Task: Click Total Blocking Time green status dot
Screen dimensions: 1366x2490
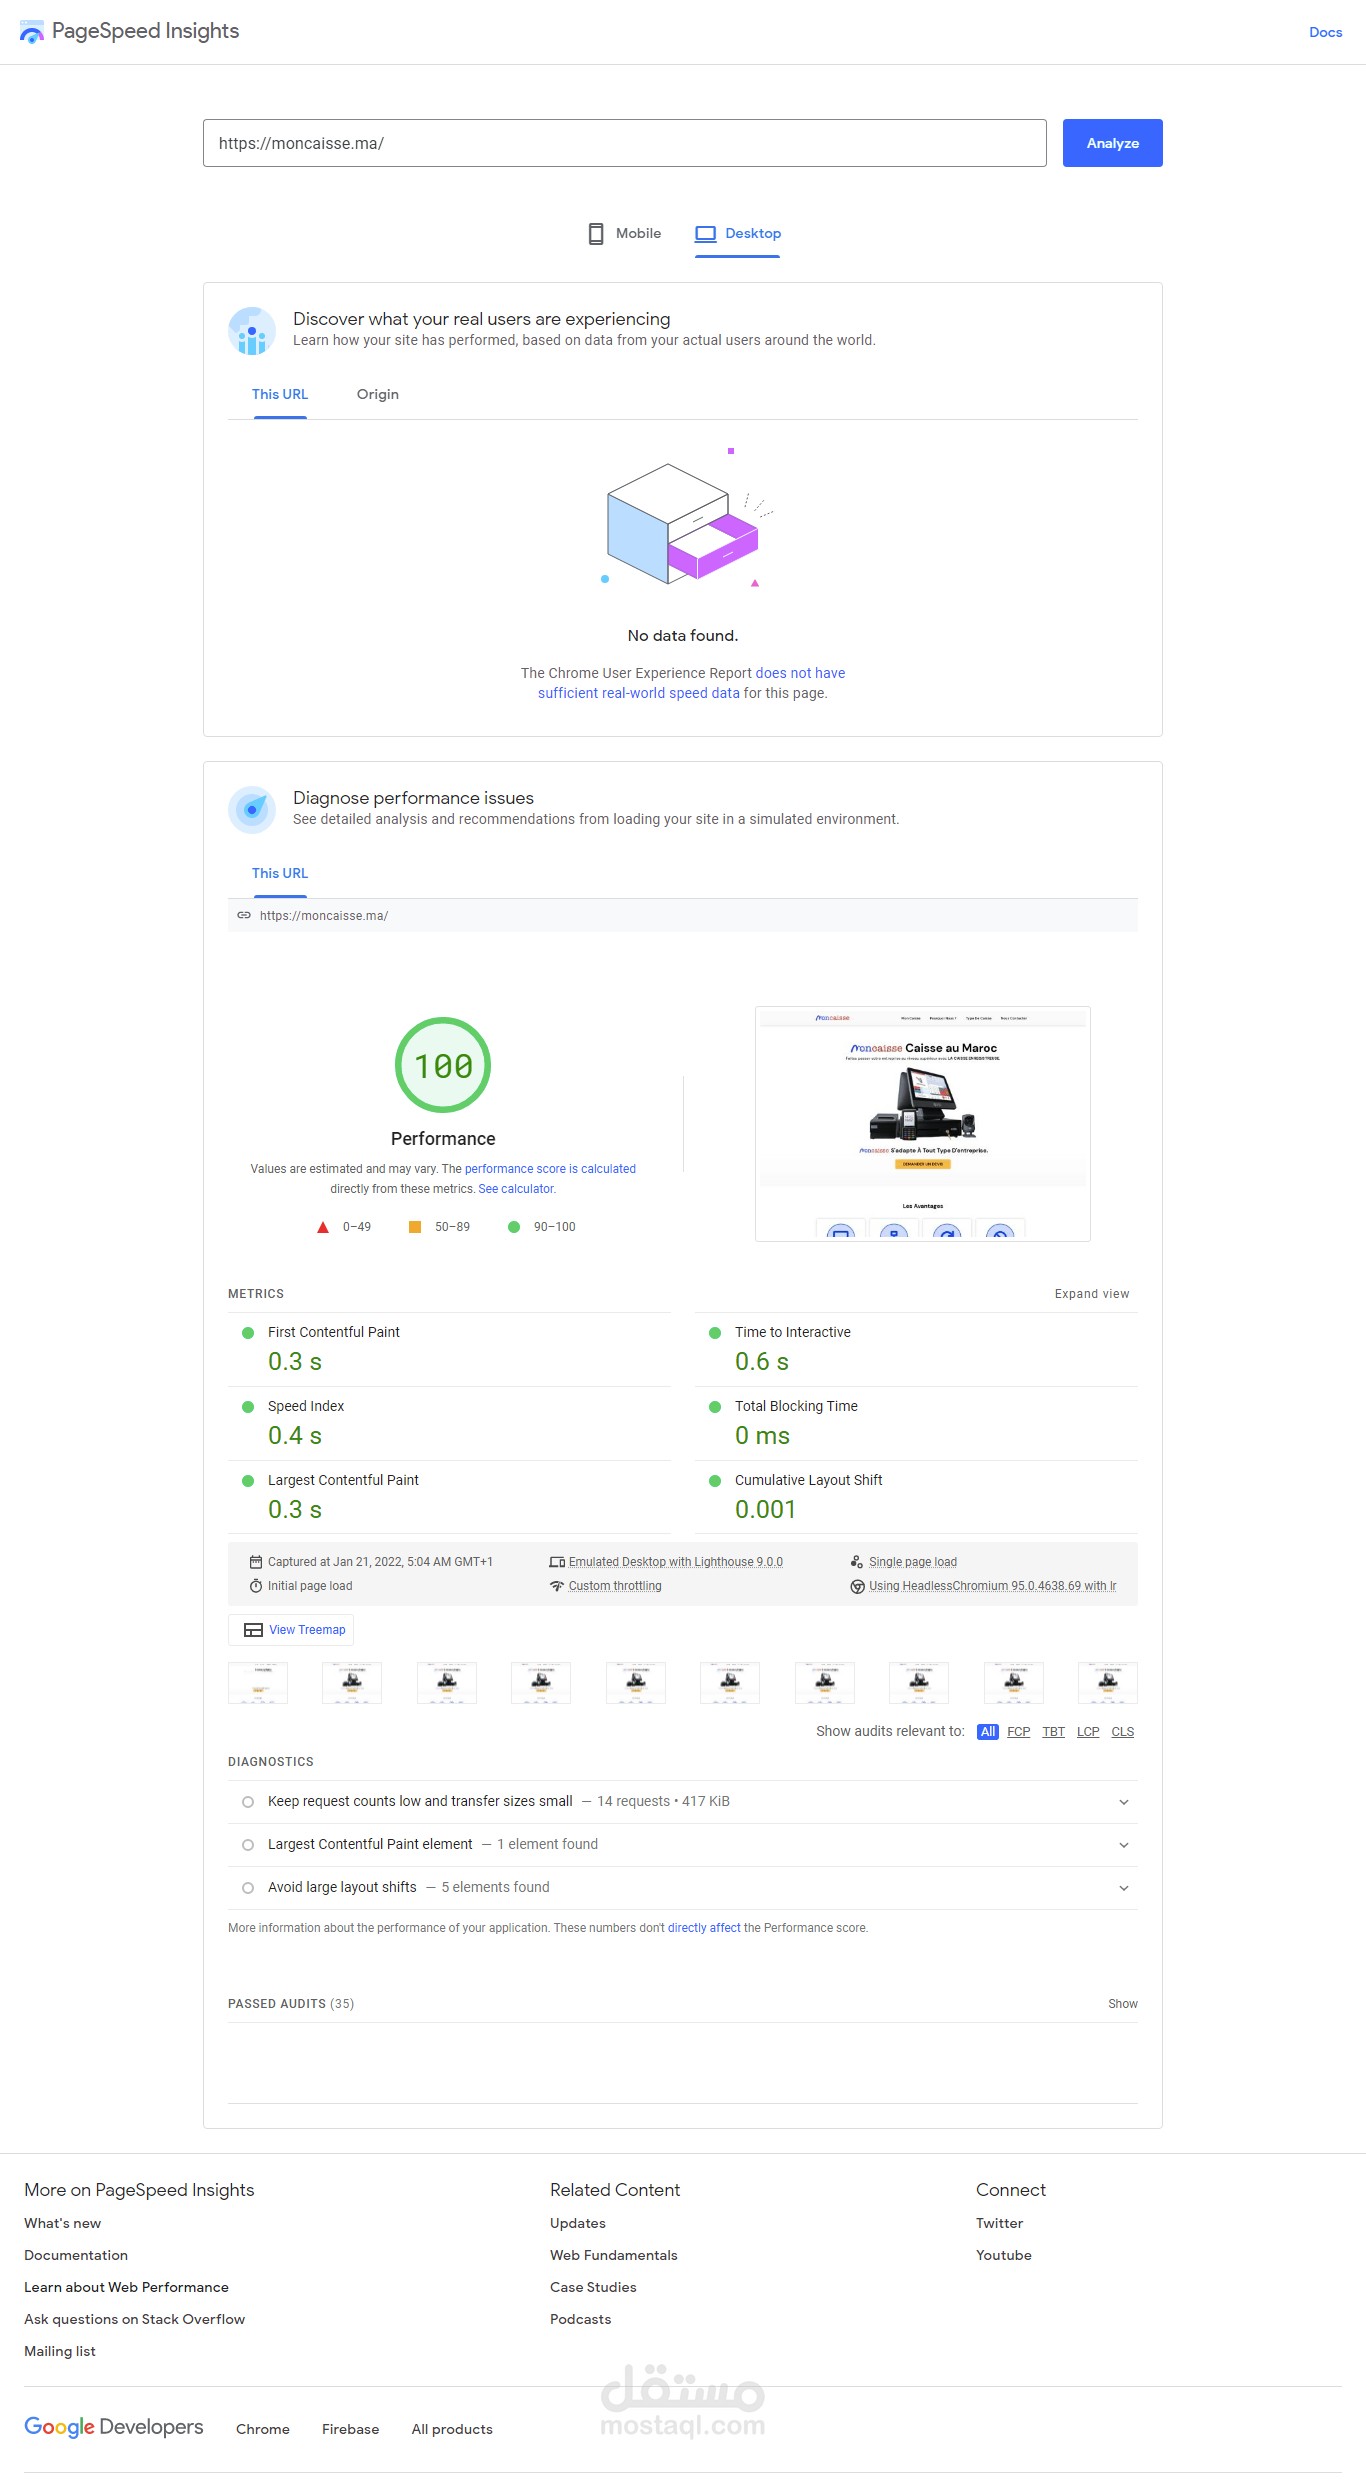Action: (x=715, y=1407)
